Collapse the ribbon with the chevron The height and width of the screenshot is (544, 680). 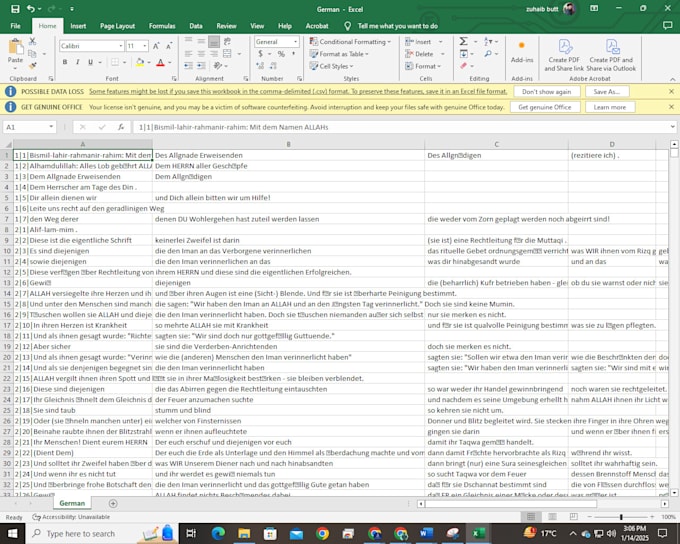coord(672,79)
